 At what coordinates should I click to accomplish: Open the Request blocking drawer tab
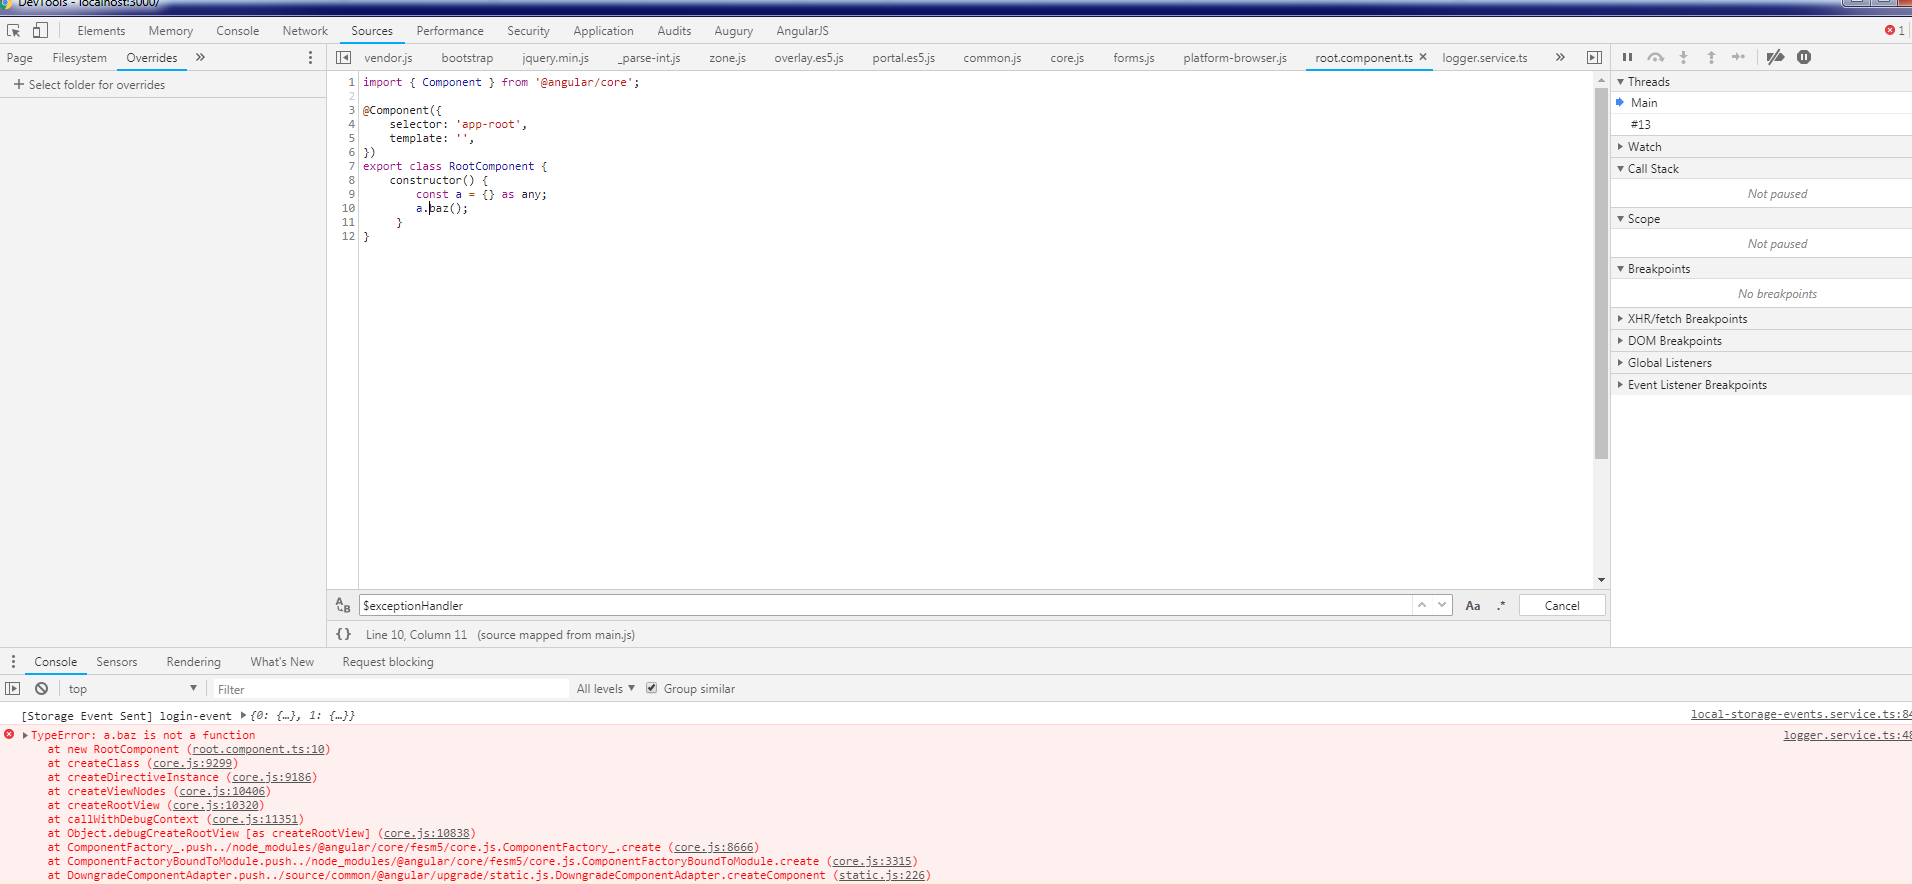pos(388,662)
